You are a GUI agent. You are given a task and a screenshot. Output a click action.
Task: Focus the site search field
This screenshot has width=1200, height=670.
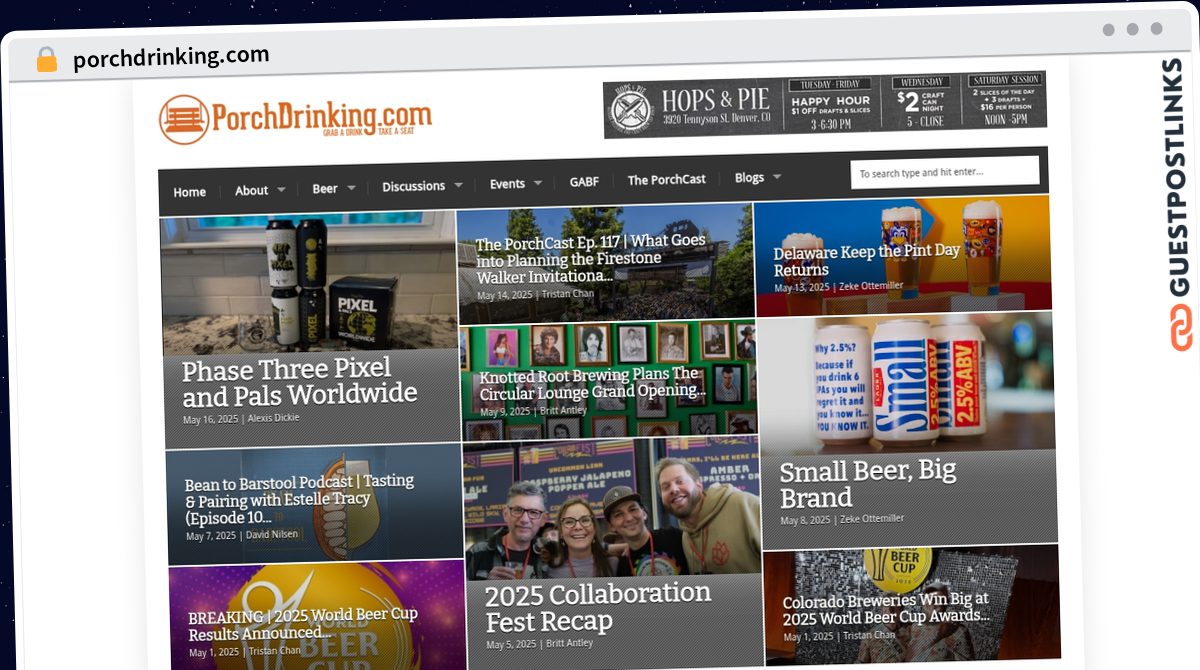[x=944, y=172]
